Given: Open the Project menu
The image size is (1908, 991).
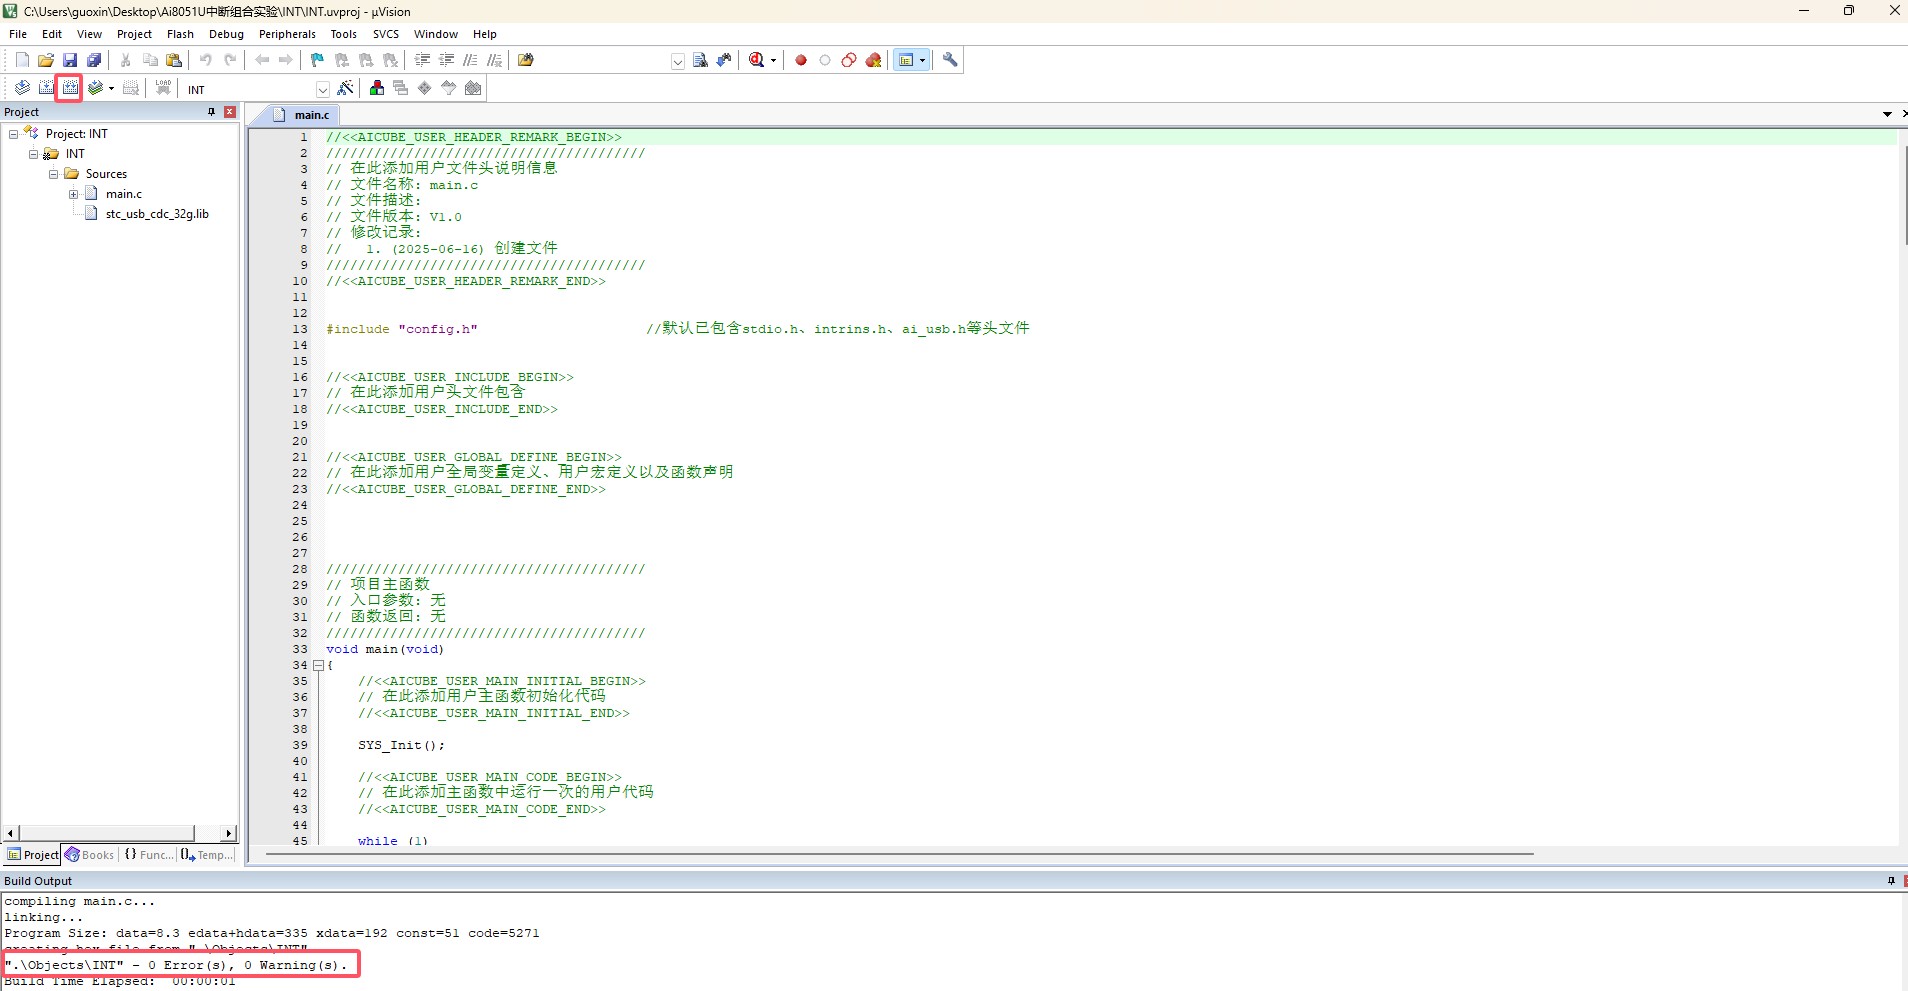Looking at the screenshot, I should click(134, 34).
